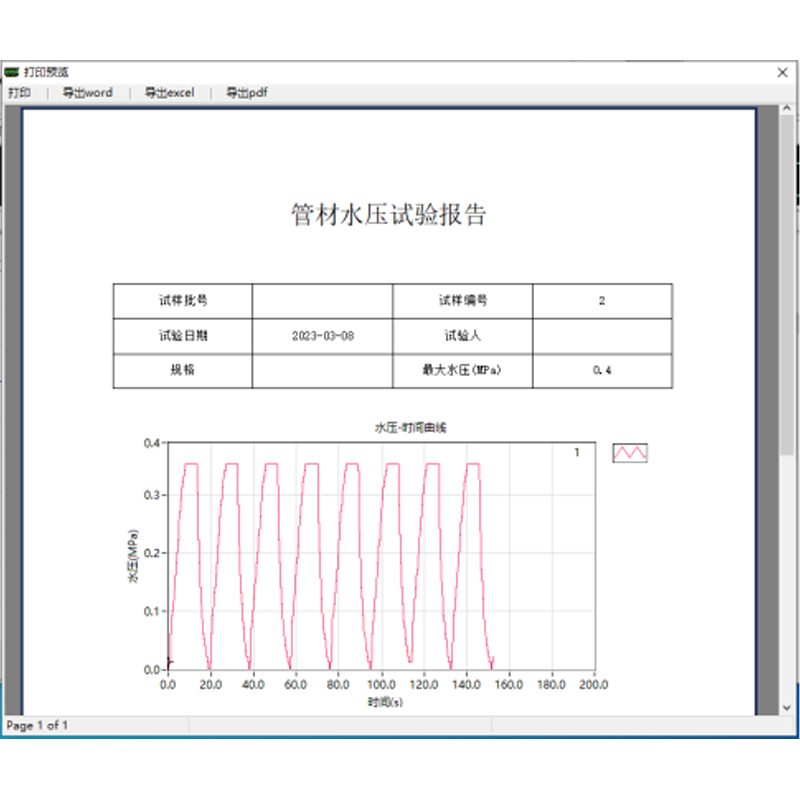Click the x-axis tick 20.0

[x=210, y=685]
